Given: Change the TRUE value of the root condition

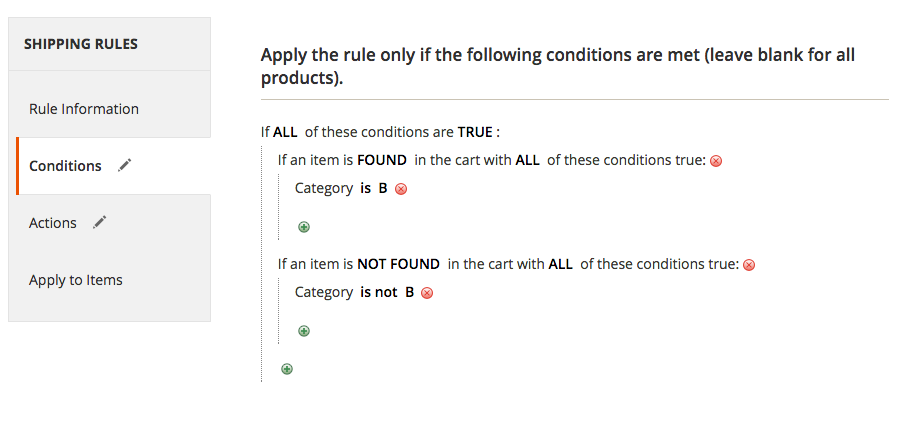Looking at the screenshot, I should pyautogui.click(x=475, y=132).
